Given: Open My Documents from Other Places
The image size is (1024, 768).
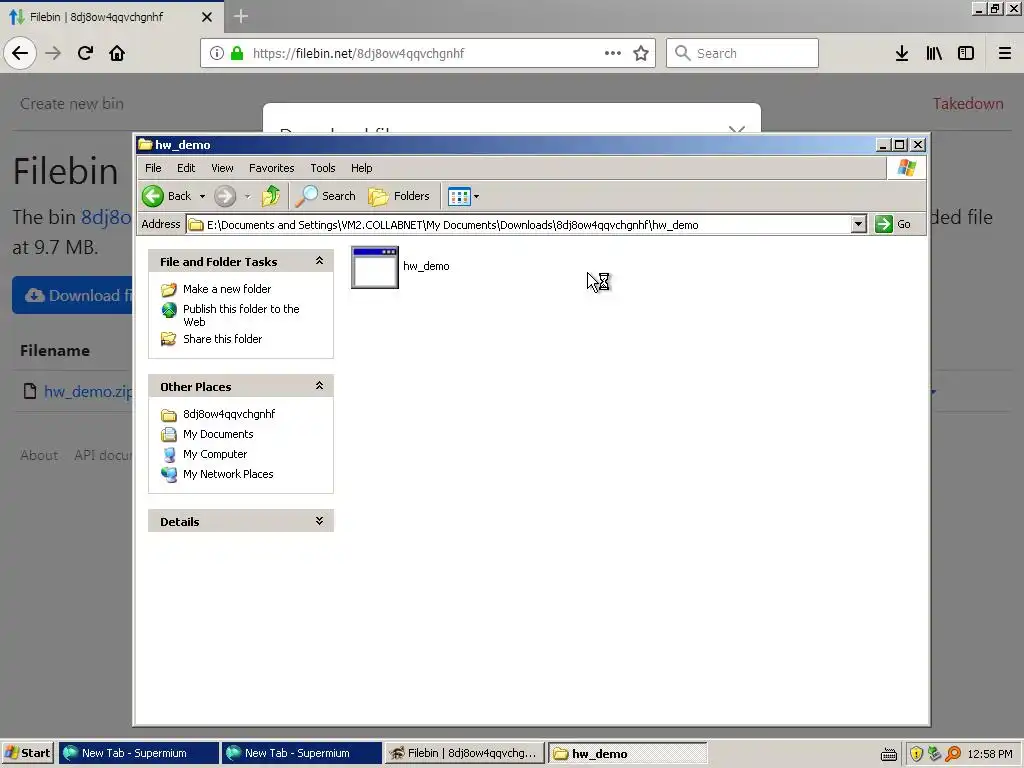Looking at the screenshot, I should click(218, 434).
